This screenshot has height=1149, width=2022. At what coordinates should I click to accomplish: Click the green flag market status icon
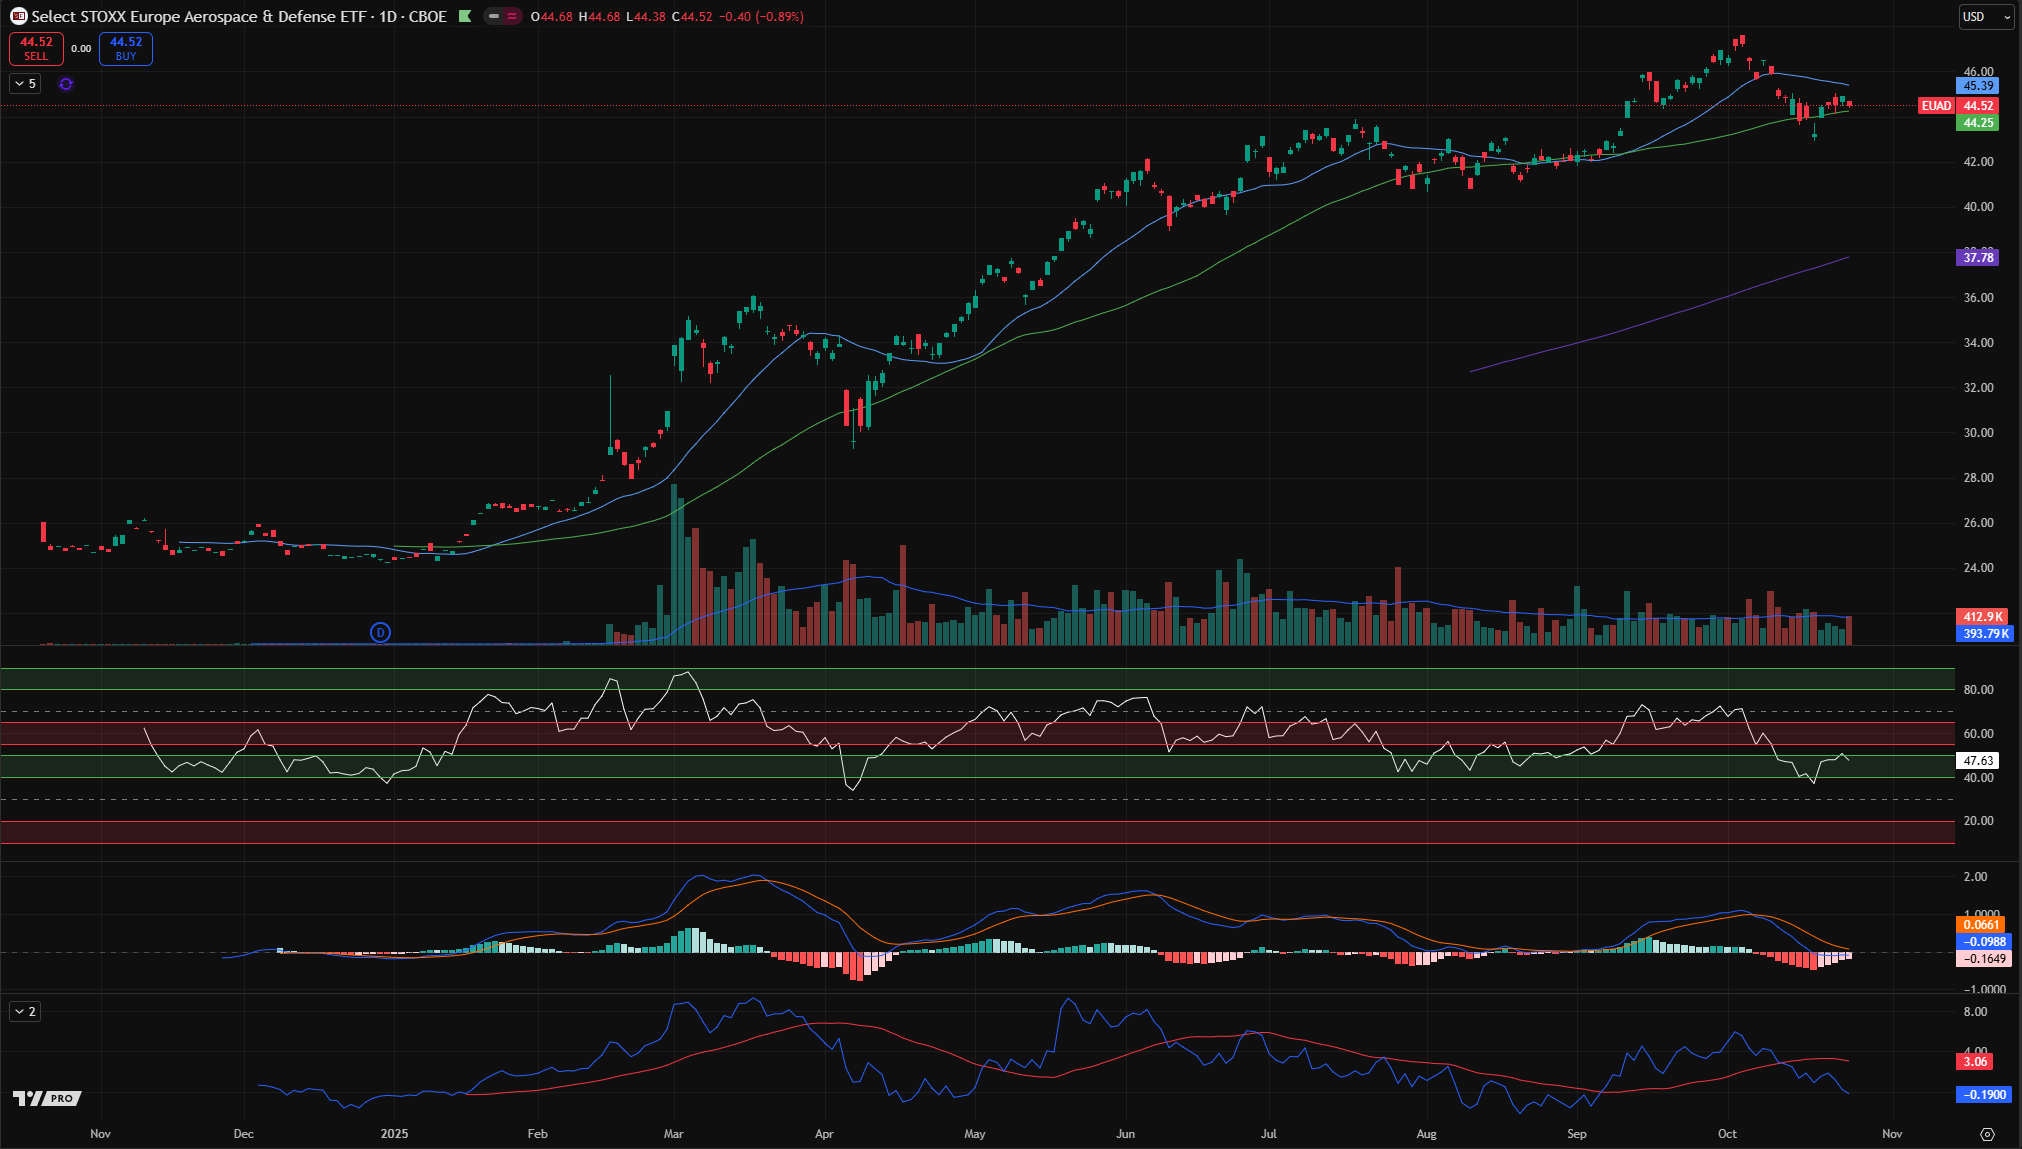coord(465,16)
